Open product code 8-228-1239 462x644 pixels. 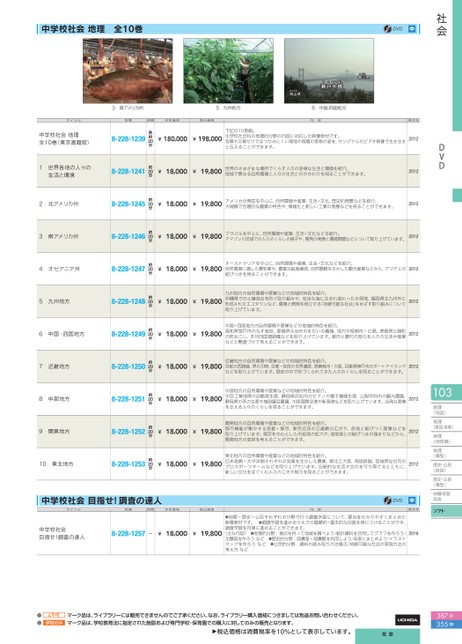coord(128,139)
